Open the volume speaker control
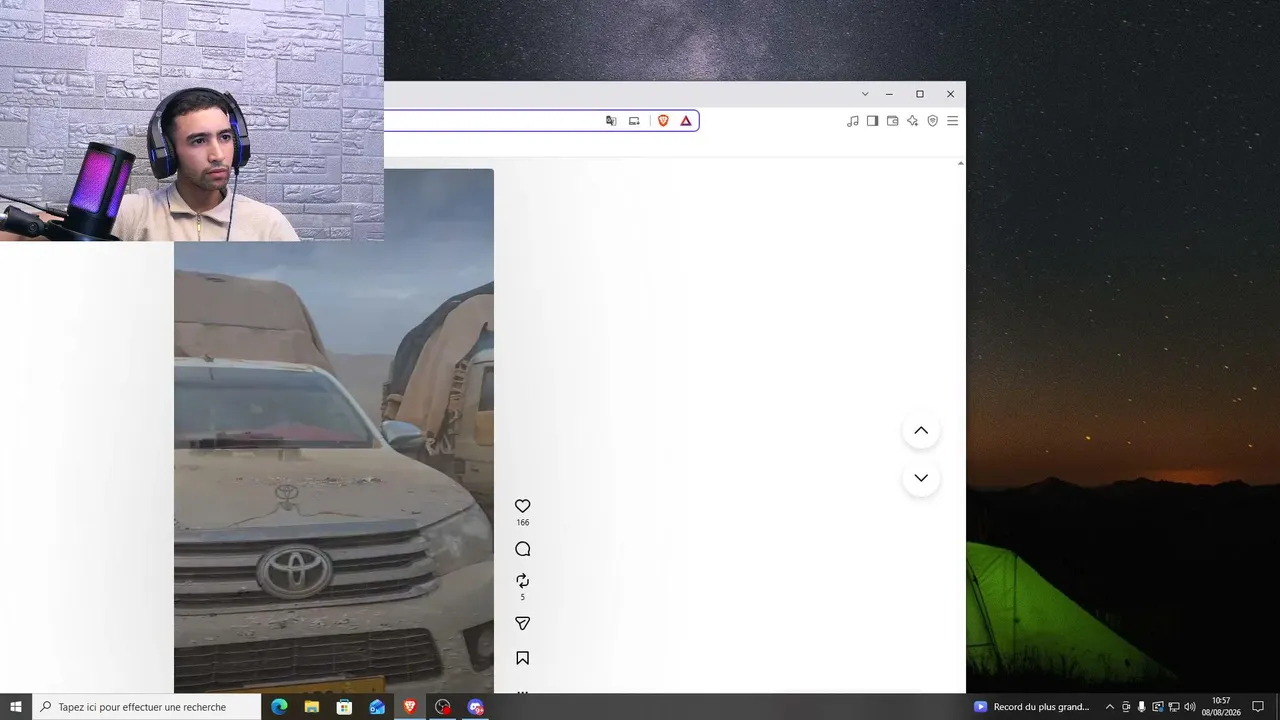This screenshot has width=1280, height=720. click(1190, 707)
